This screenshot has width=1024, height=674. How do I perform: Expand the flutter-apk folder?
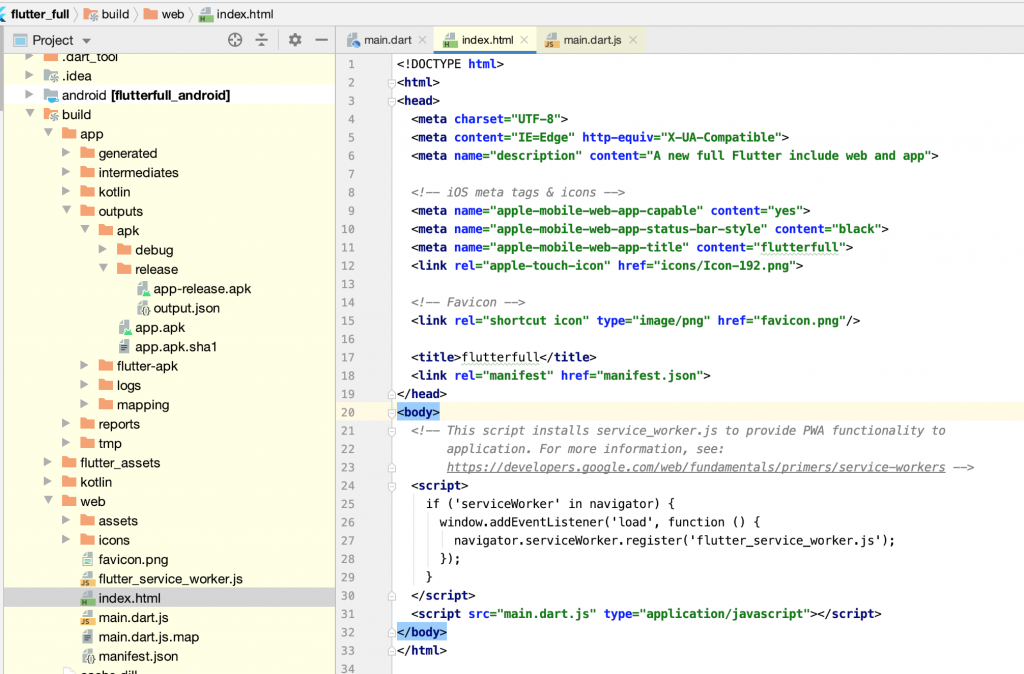click(x=84, y=365)
